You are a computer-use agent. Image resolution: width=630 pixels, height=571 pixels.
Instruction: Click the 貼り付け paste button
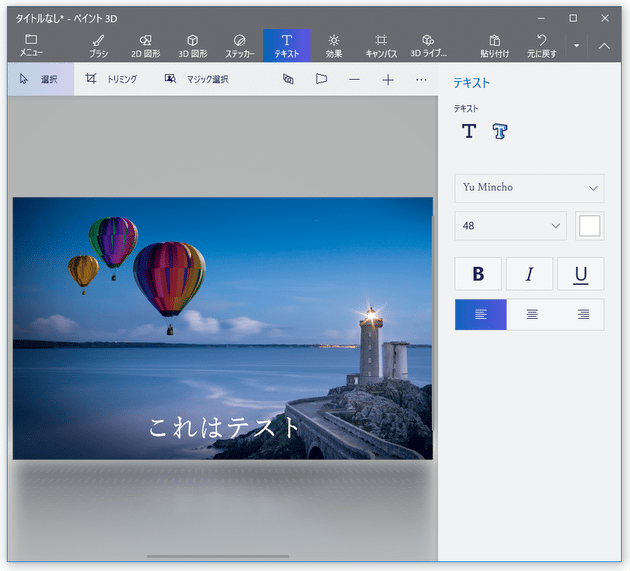(495, 45)
